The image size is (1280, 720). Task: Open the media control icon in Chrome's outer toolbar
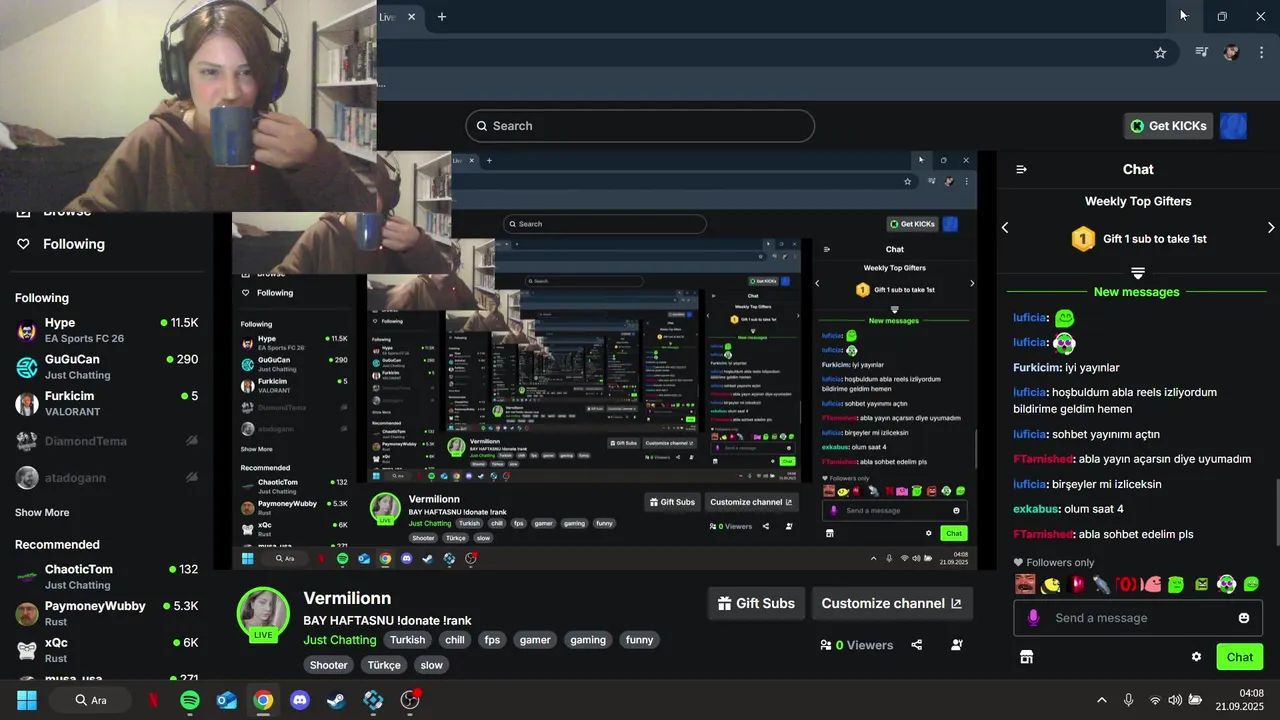pyautogui.click(x=1201, y=53)
